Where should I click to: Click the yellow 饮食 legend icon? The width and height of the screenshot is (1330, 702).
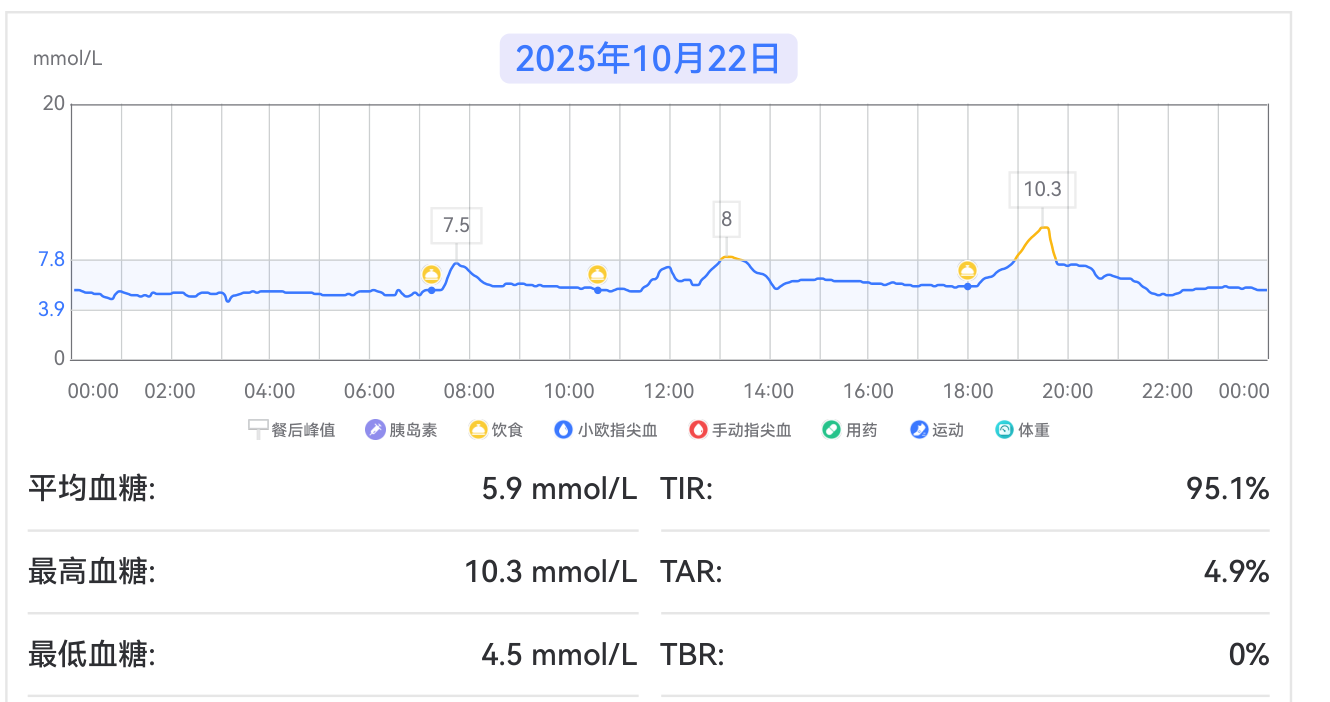478,430
